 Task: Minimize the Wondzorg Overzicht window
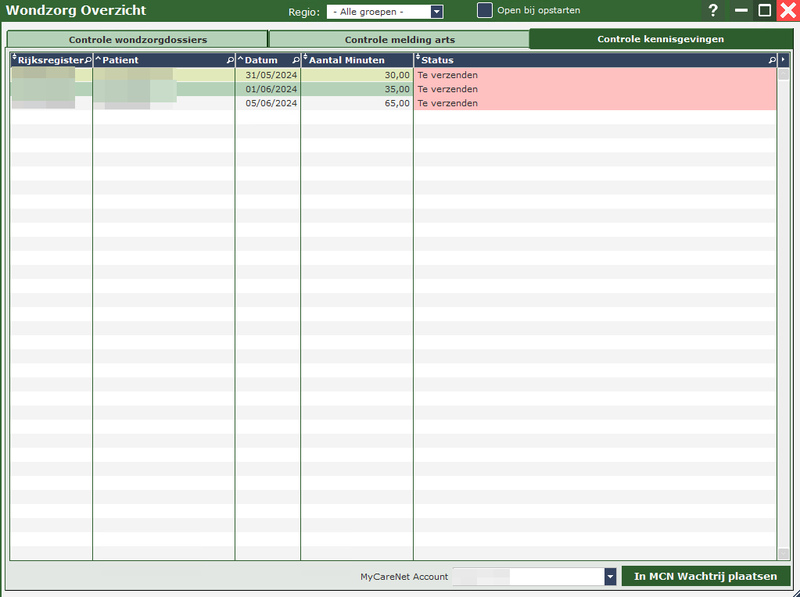(741, 10)
